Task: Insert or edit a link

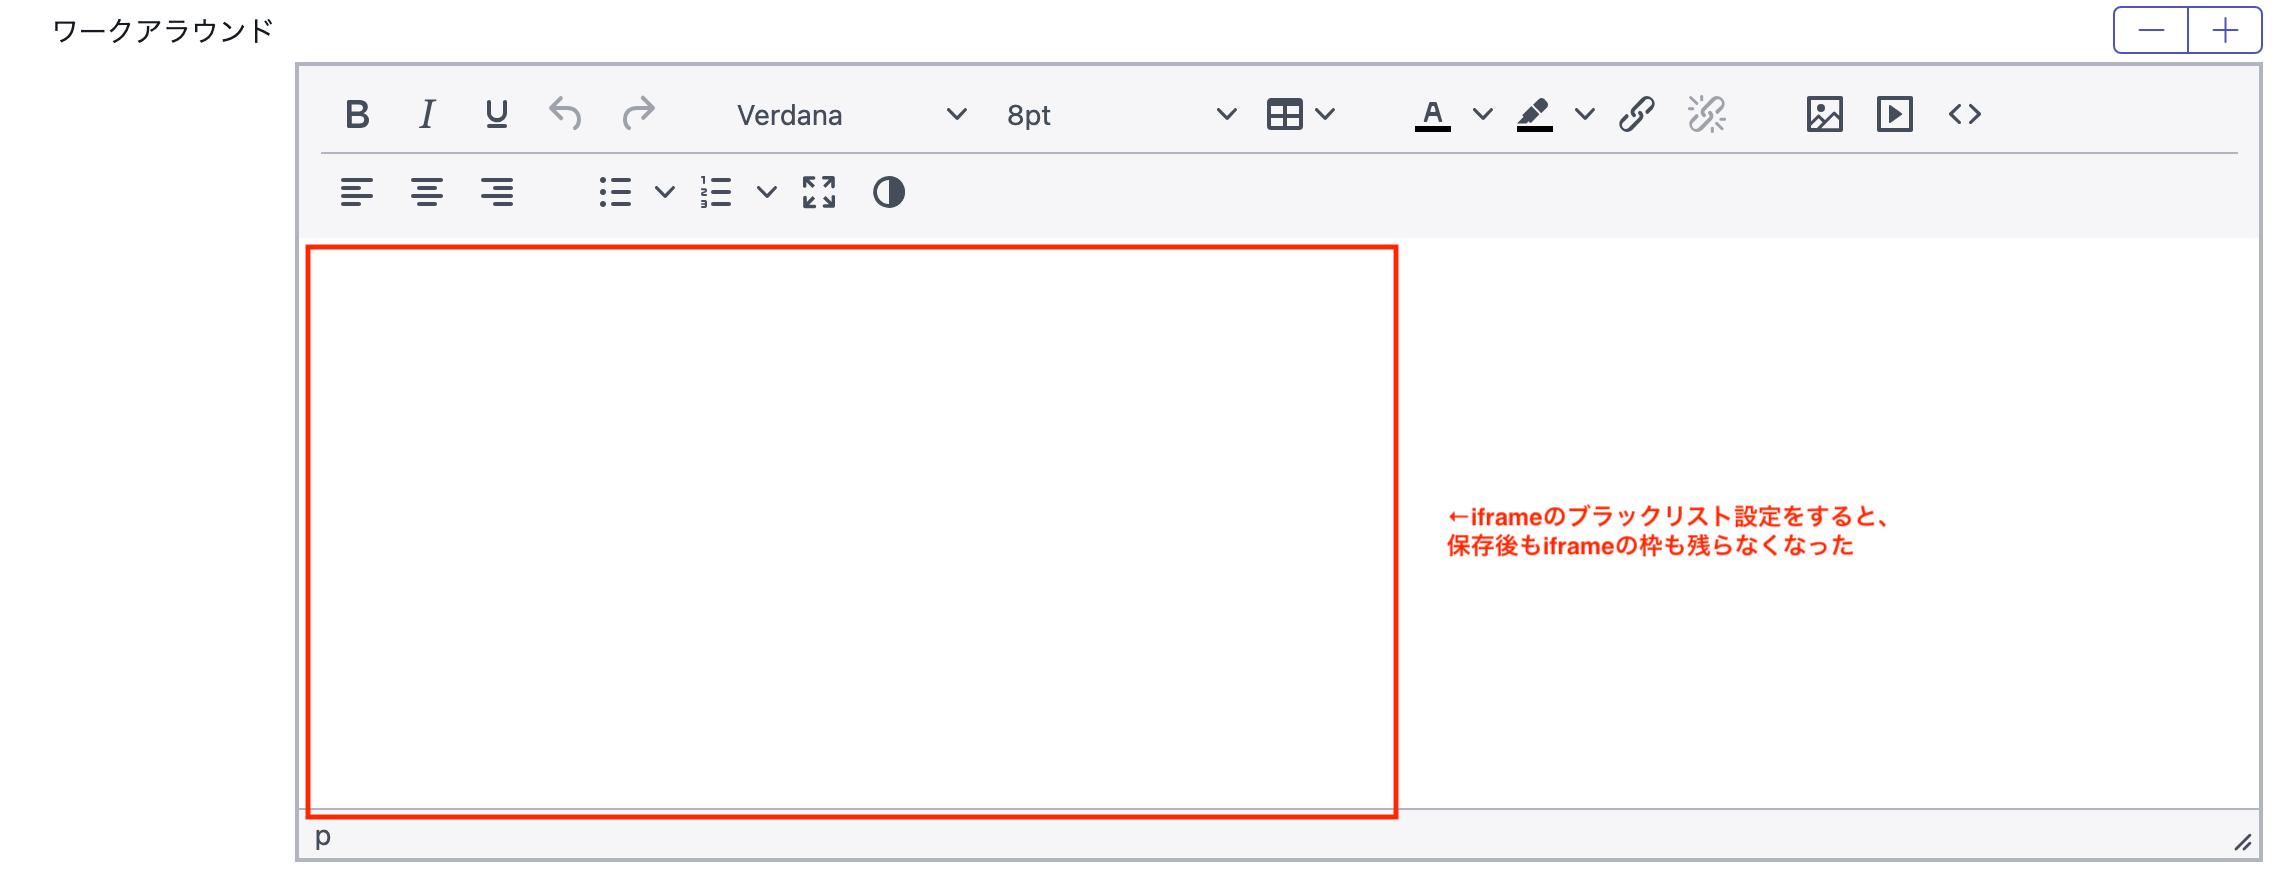Action: click(1637, 115)
